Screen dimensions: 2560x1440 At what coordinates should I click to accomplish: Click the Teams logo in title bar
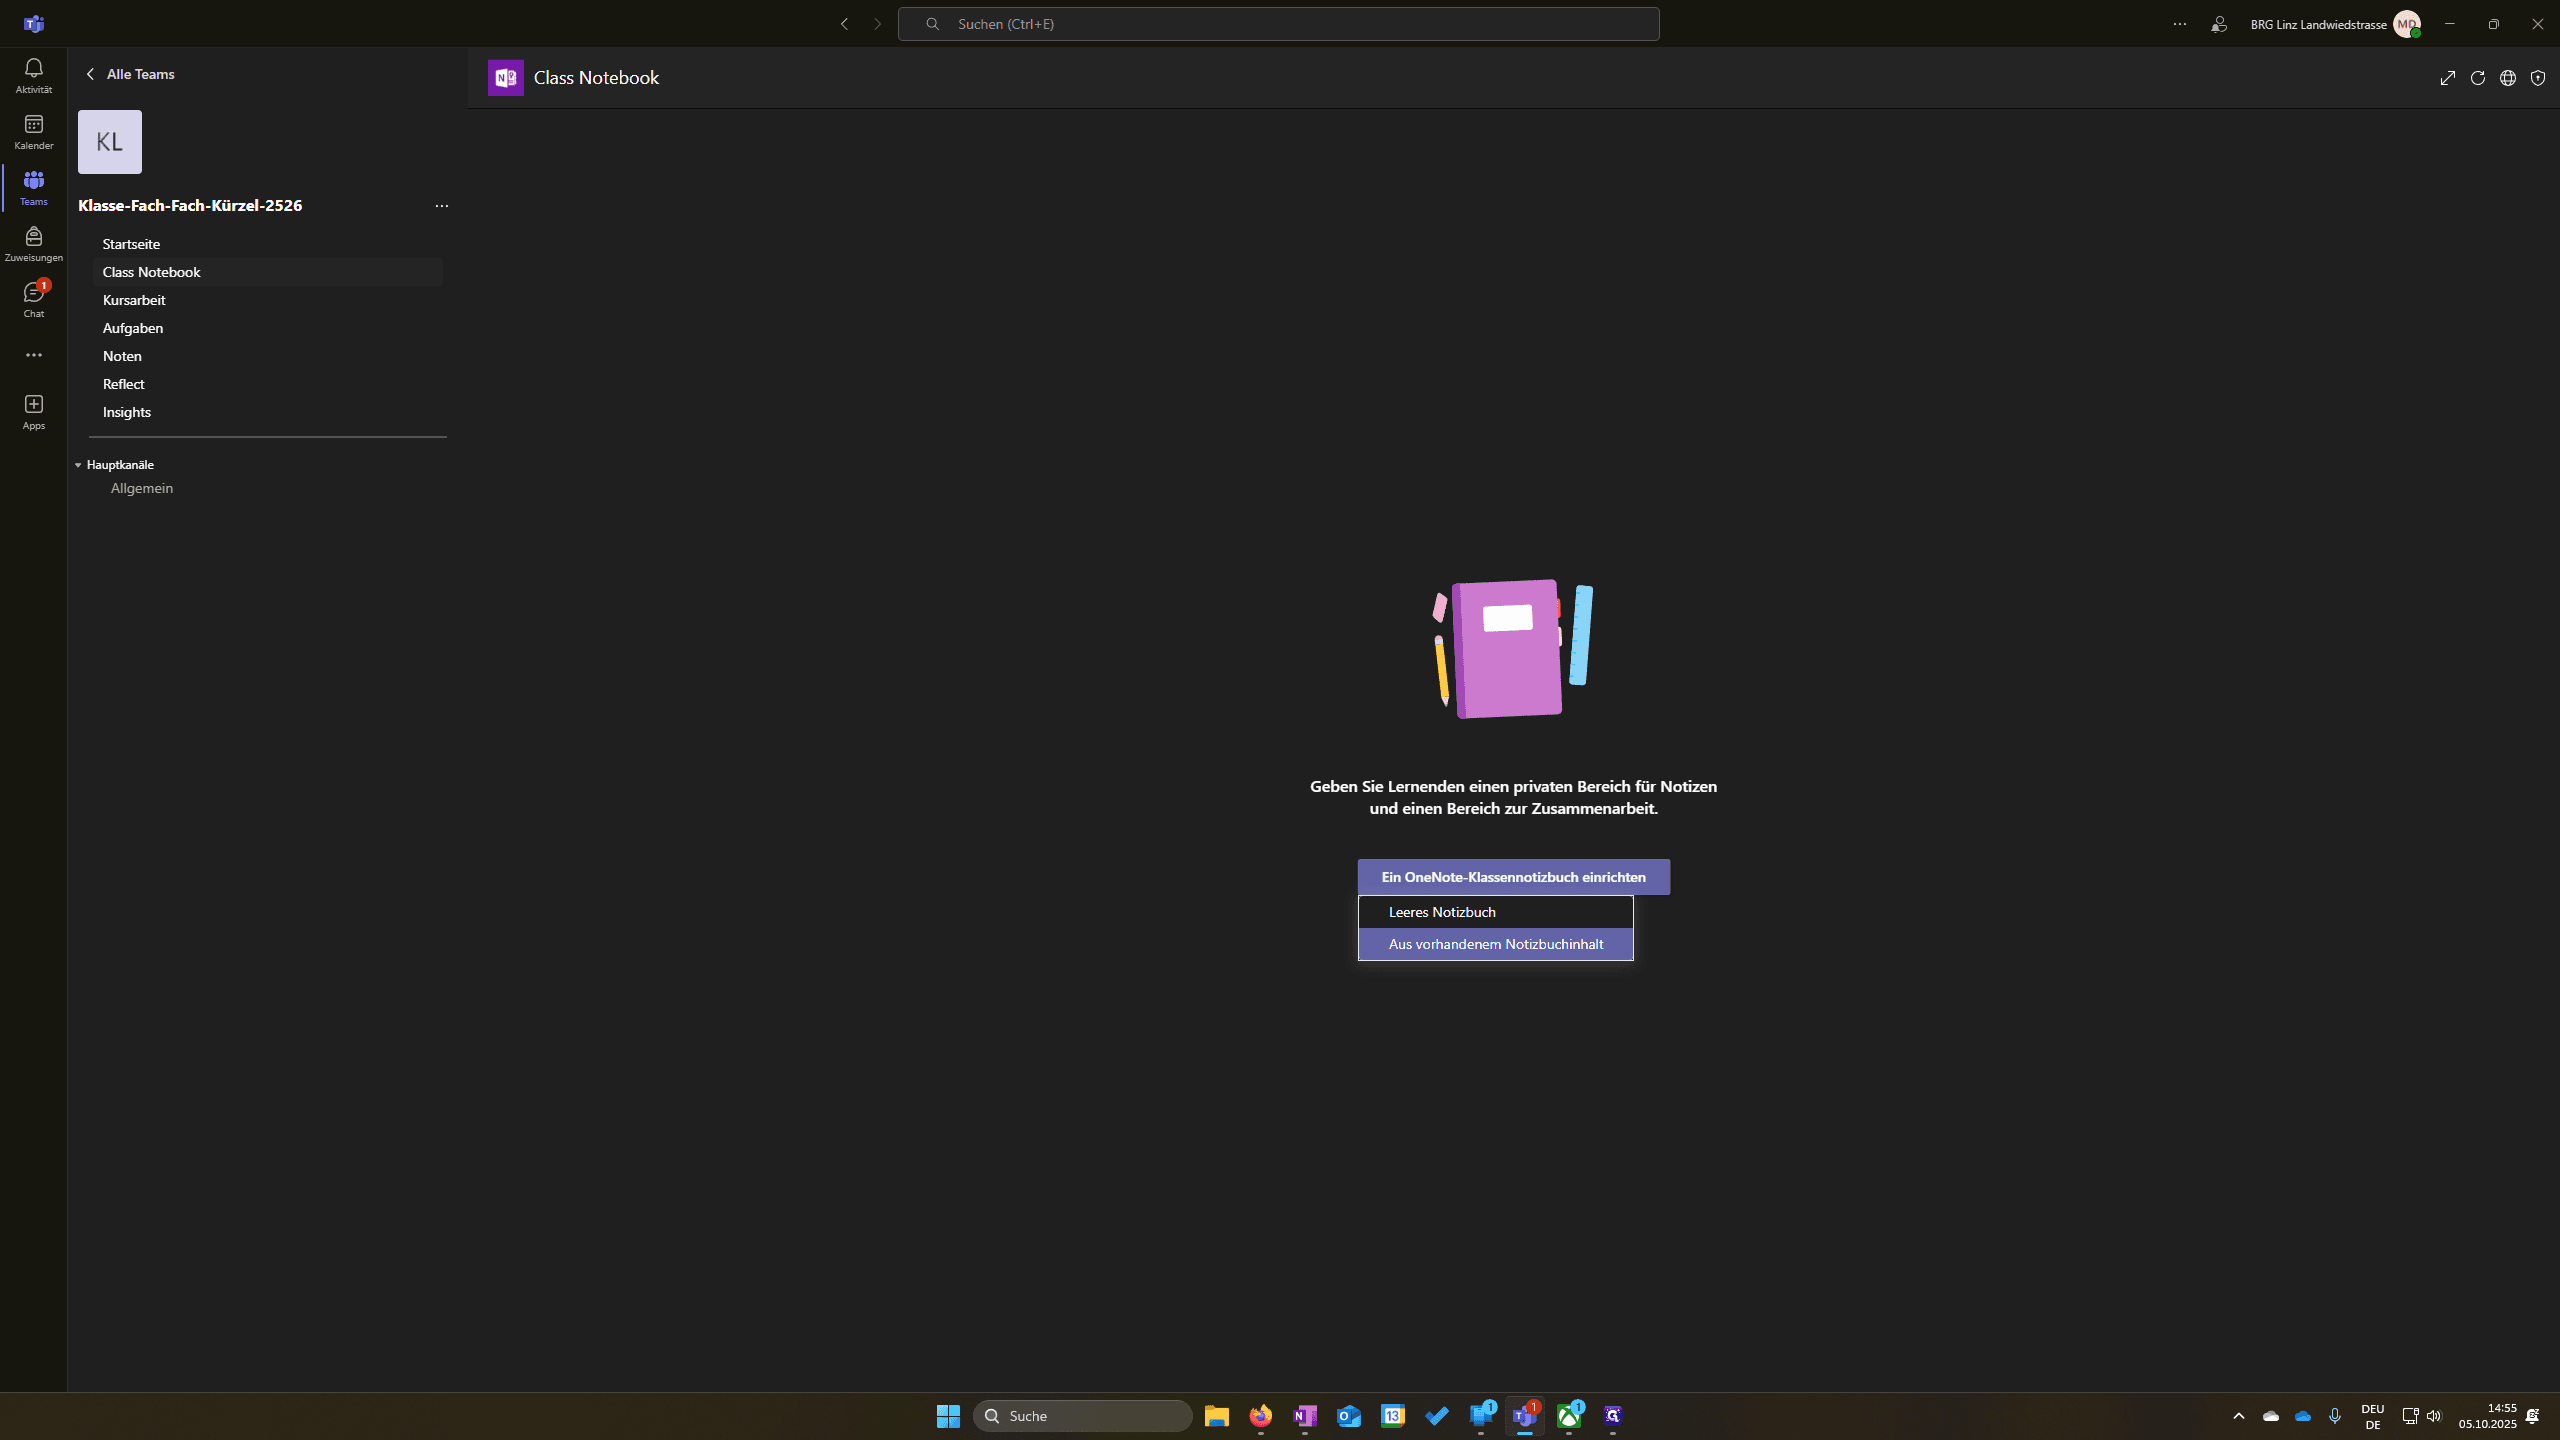click(33, 24)
